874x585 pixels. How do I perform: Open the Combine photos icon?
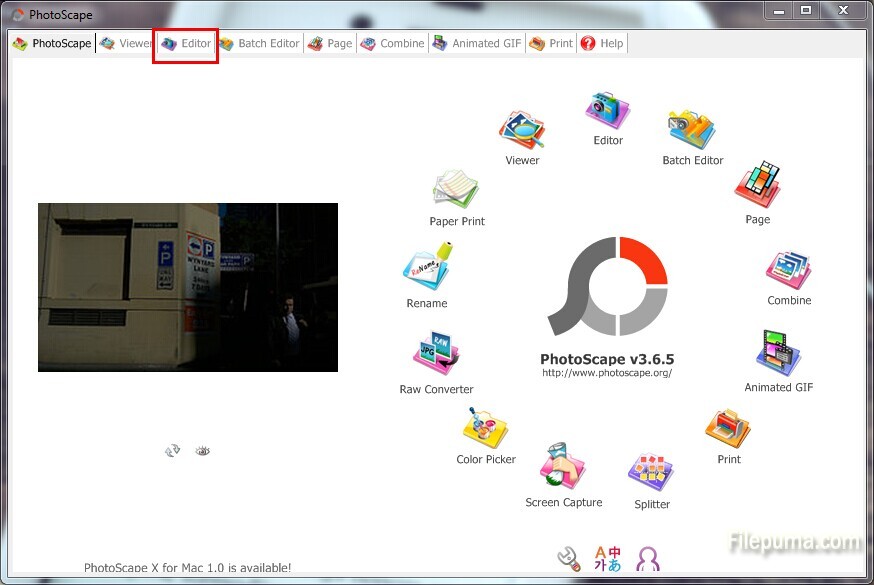789,270
